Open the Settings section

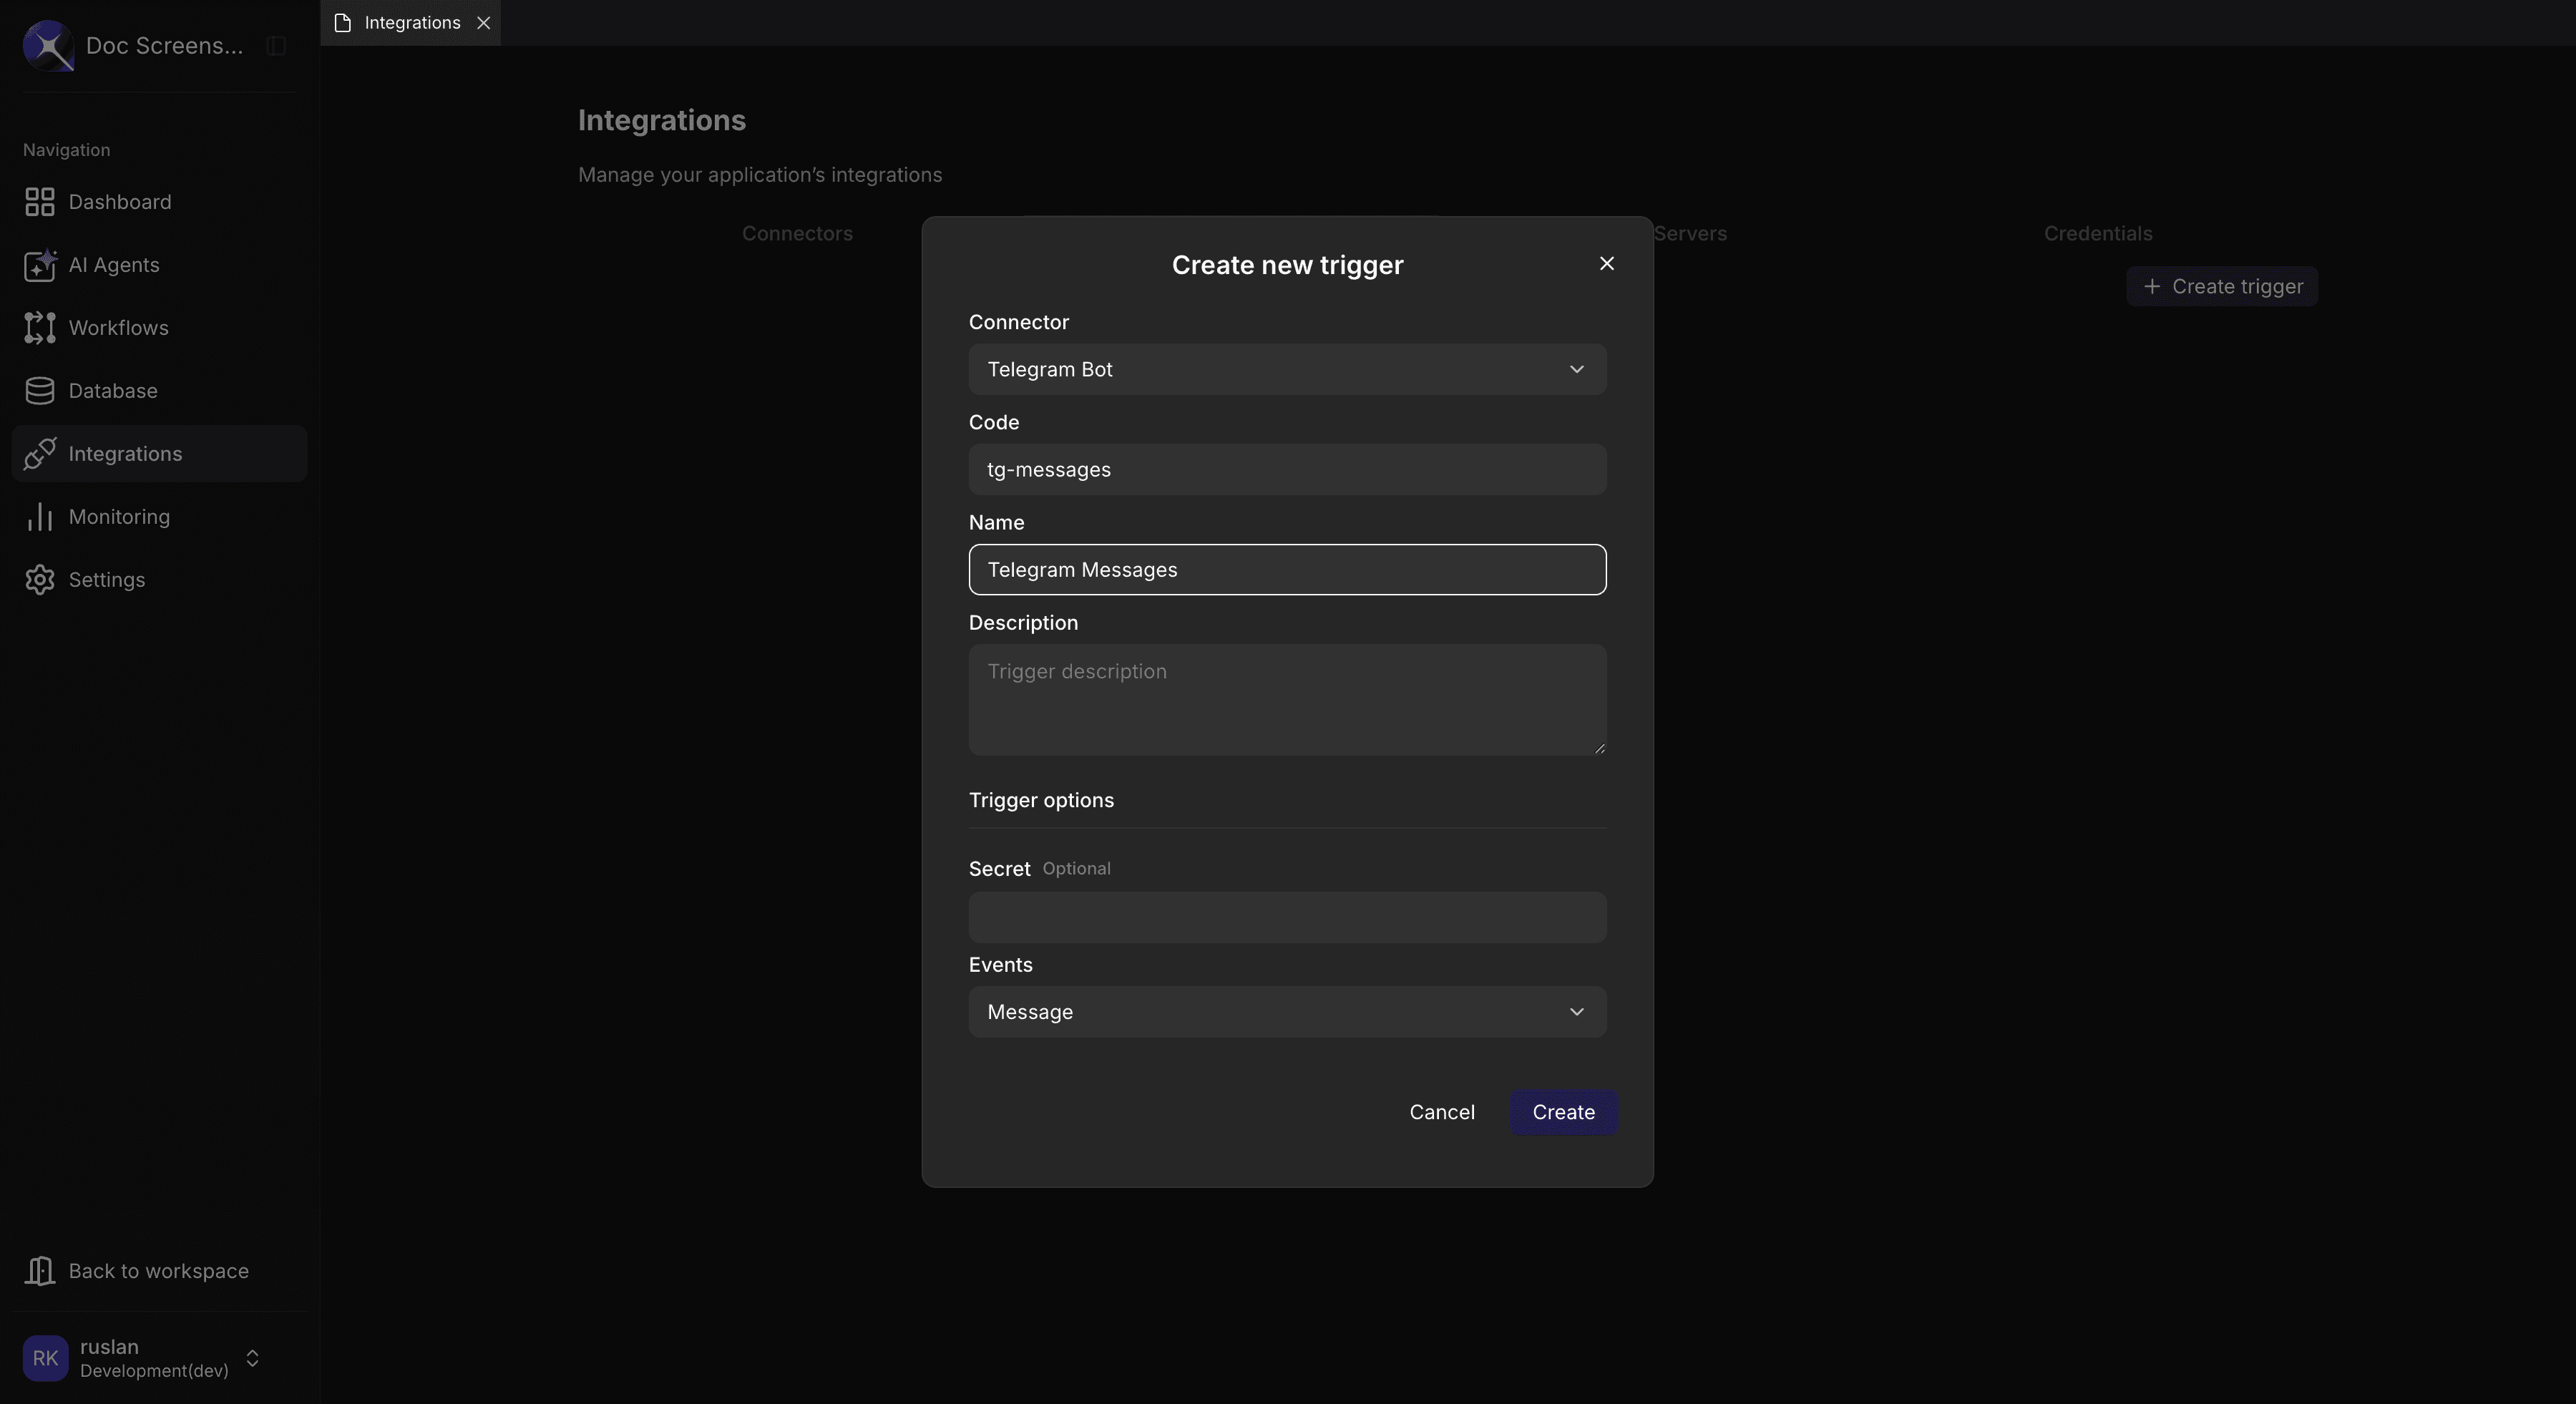point(106,579)
